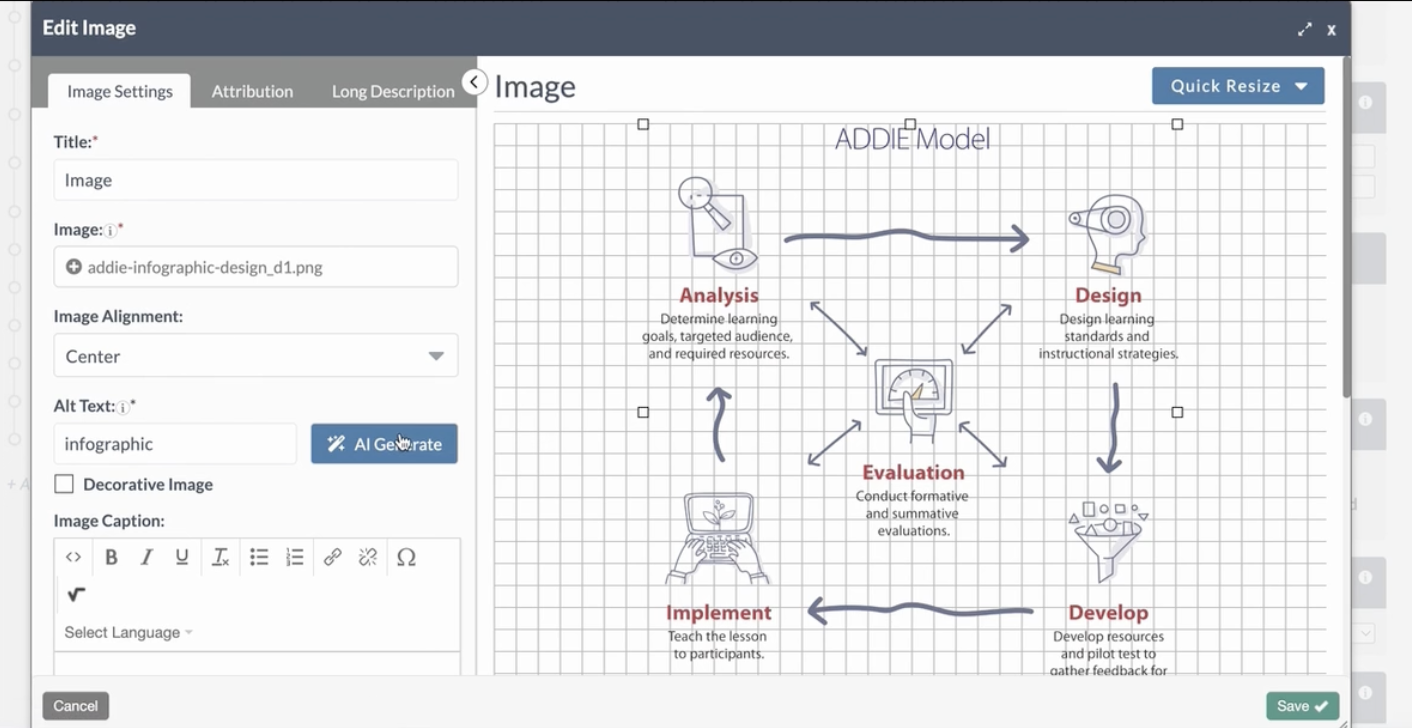The height and width of the screenshot is (728, 1412).
Task: Click the underline icon in caption toolbar
Action: coord(182,558)
